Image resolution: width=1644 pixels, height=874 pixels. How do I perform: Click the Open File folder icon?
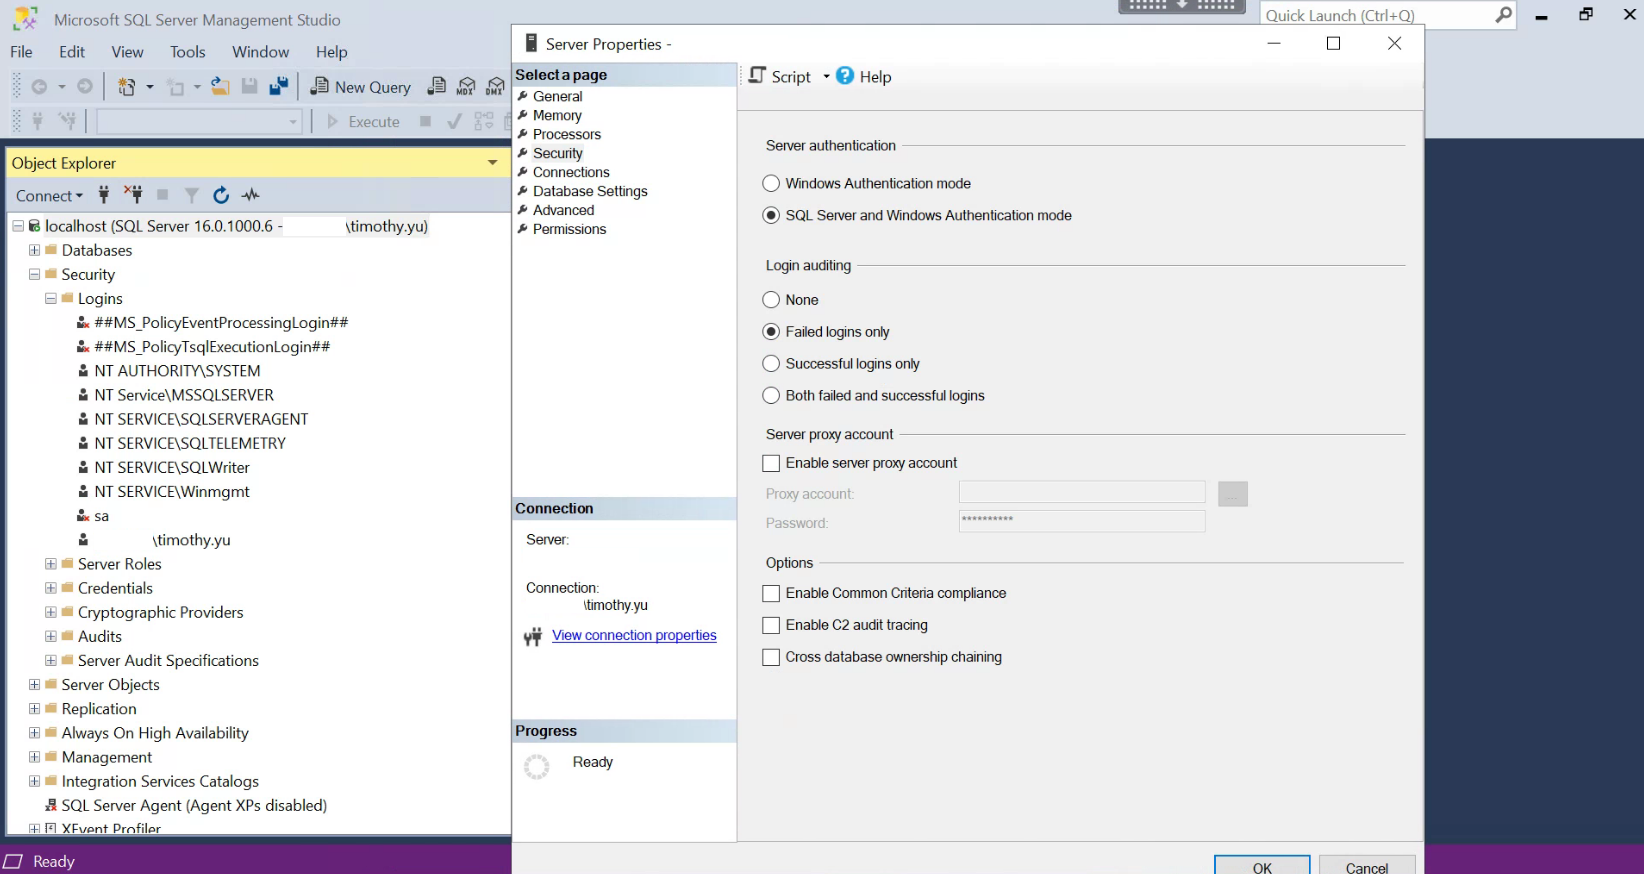220,87
